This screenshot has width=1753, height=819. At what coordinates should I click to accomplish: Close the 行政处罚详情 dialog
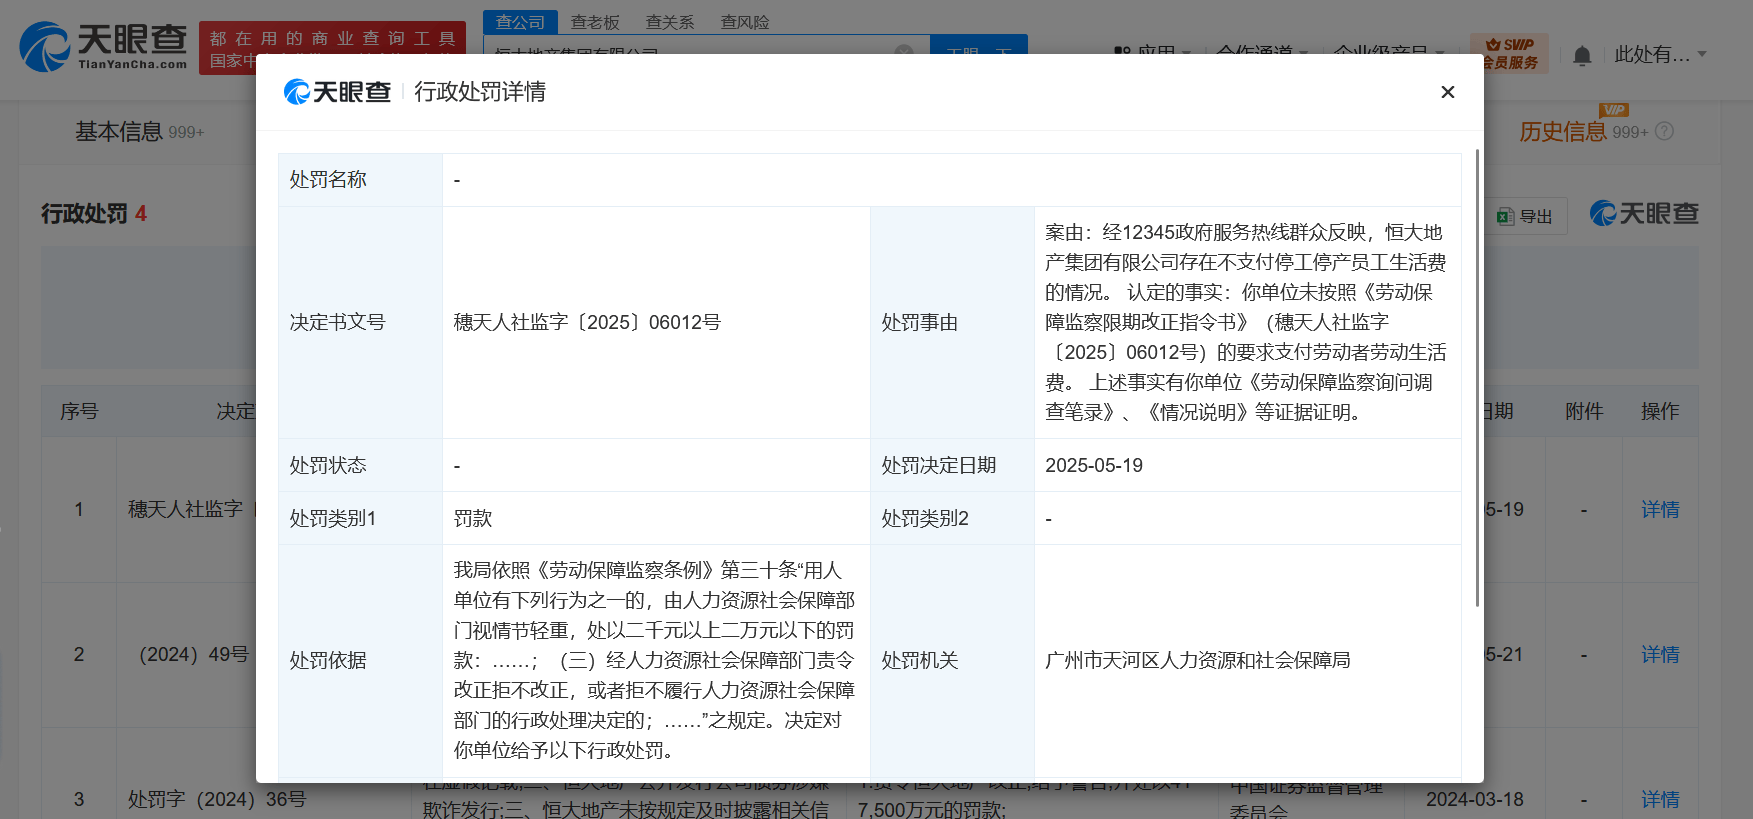point(1447,92)
